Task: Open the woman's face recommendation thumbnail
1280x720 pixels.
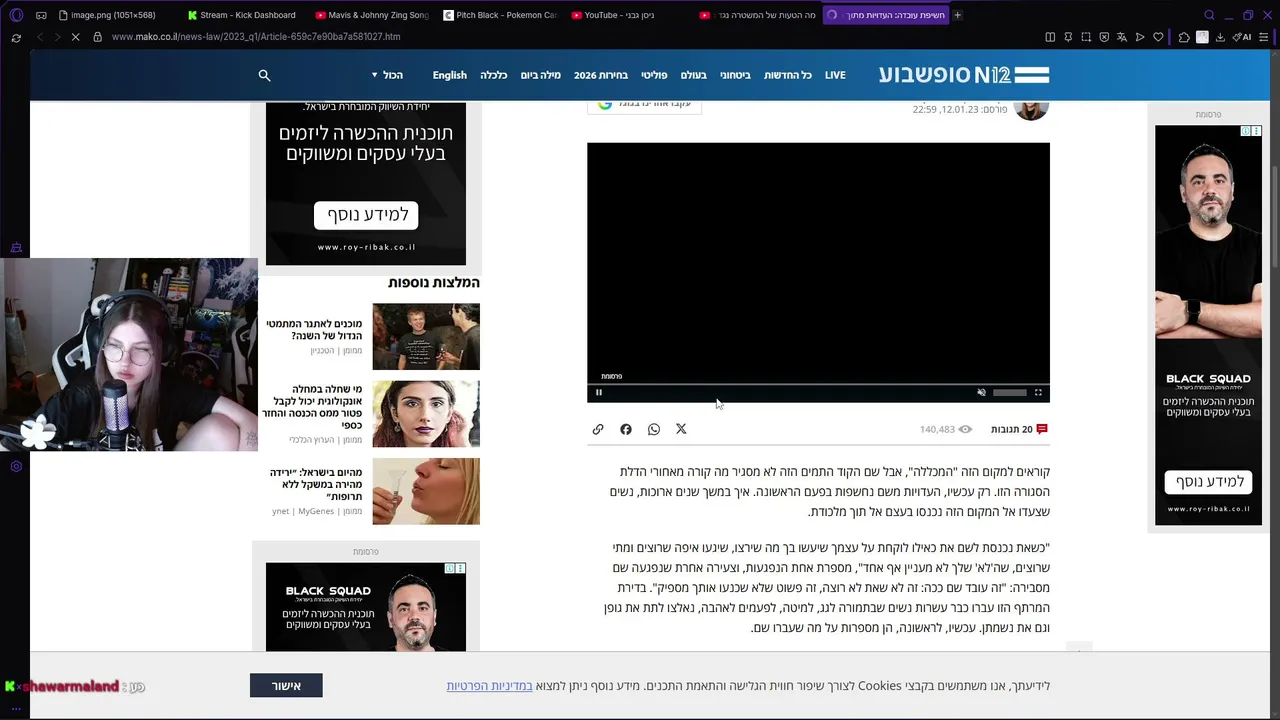Action: (x=426, y=414)
